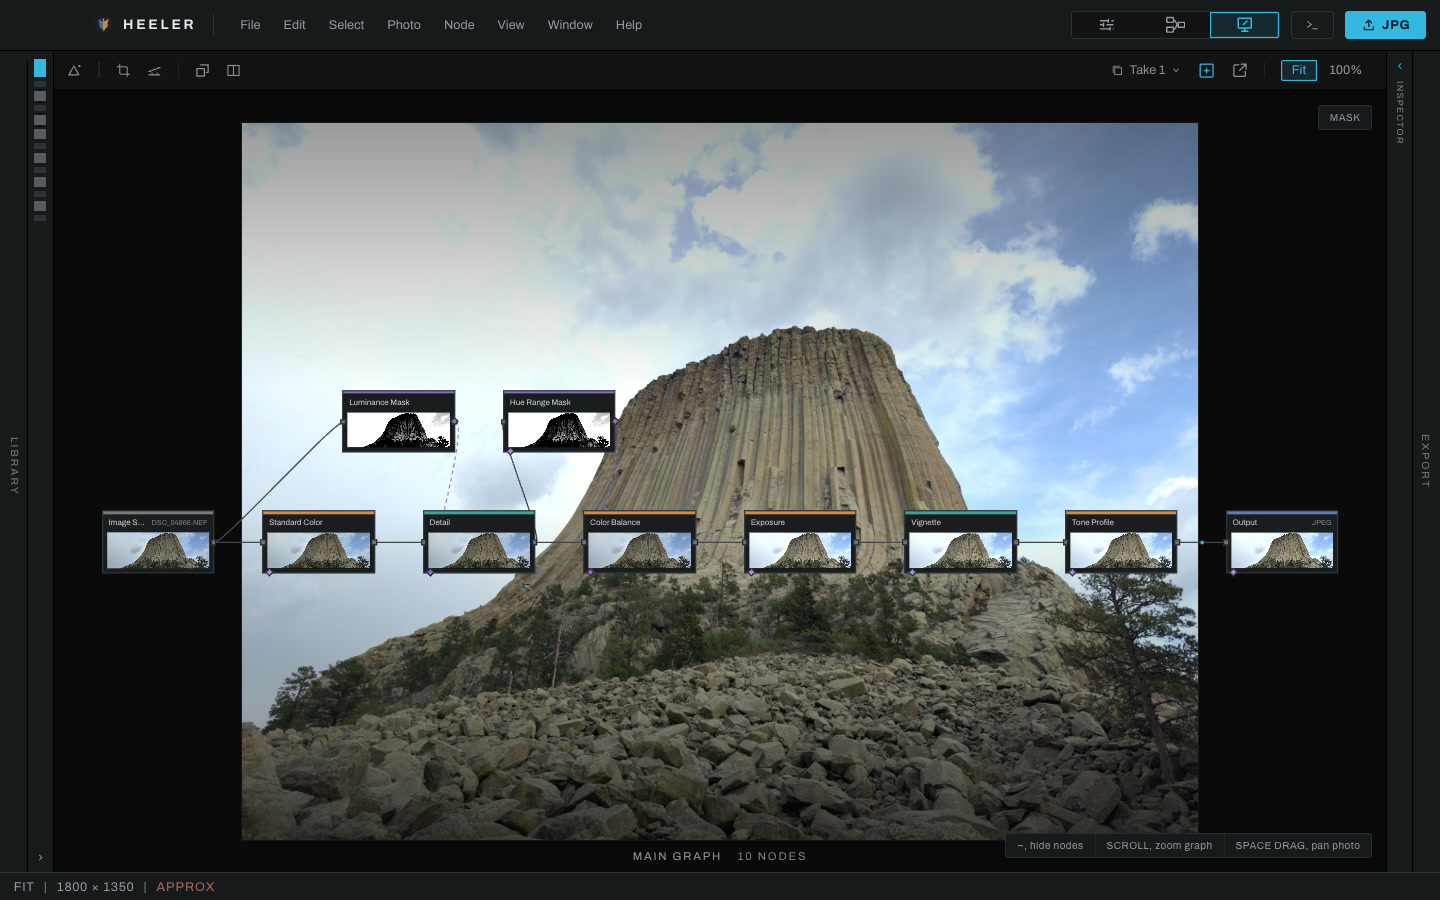Select the Image Source node DSC_04886.NEF
Viewport: 1440px width, 900px height.
(x=158, y=542)
